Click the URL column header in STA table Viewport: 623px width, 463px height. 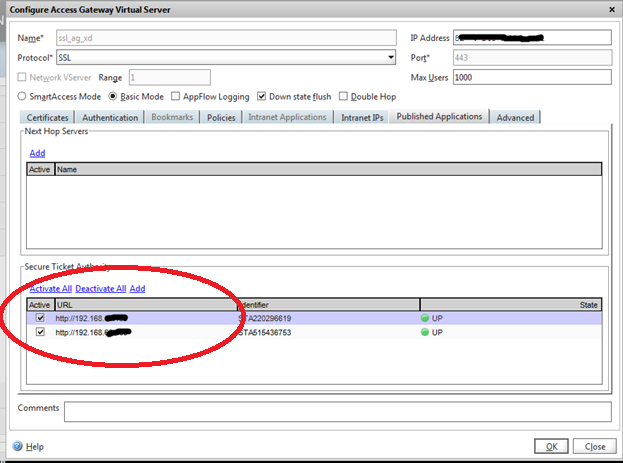(x=146, y=305)
